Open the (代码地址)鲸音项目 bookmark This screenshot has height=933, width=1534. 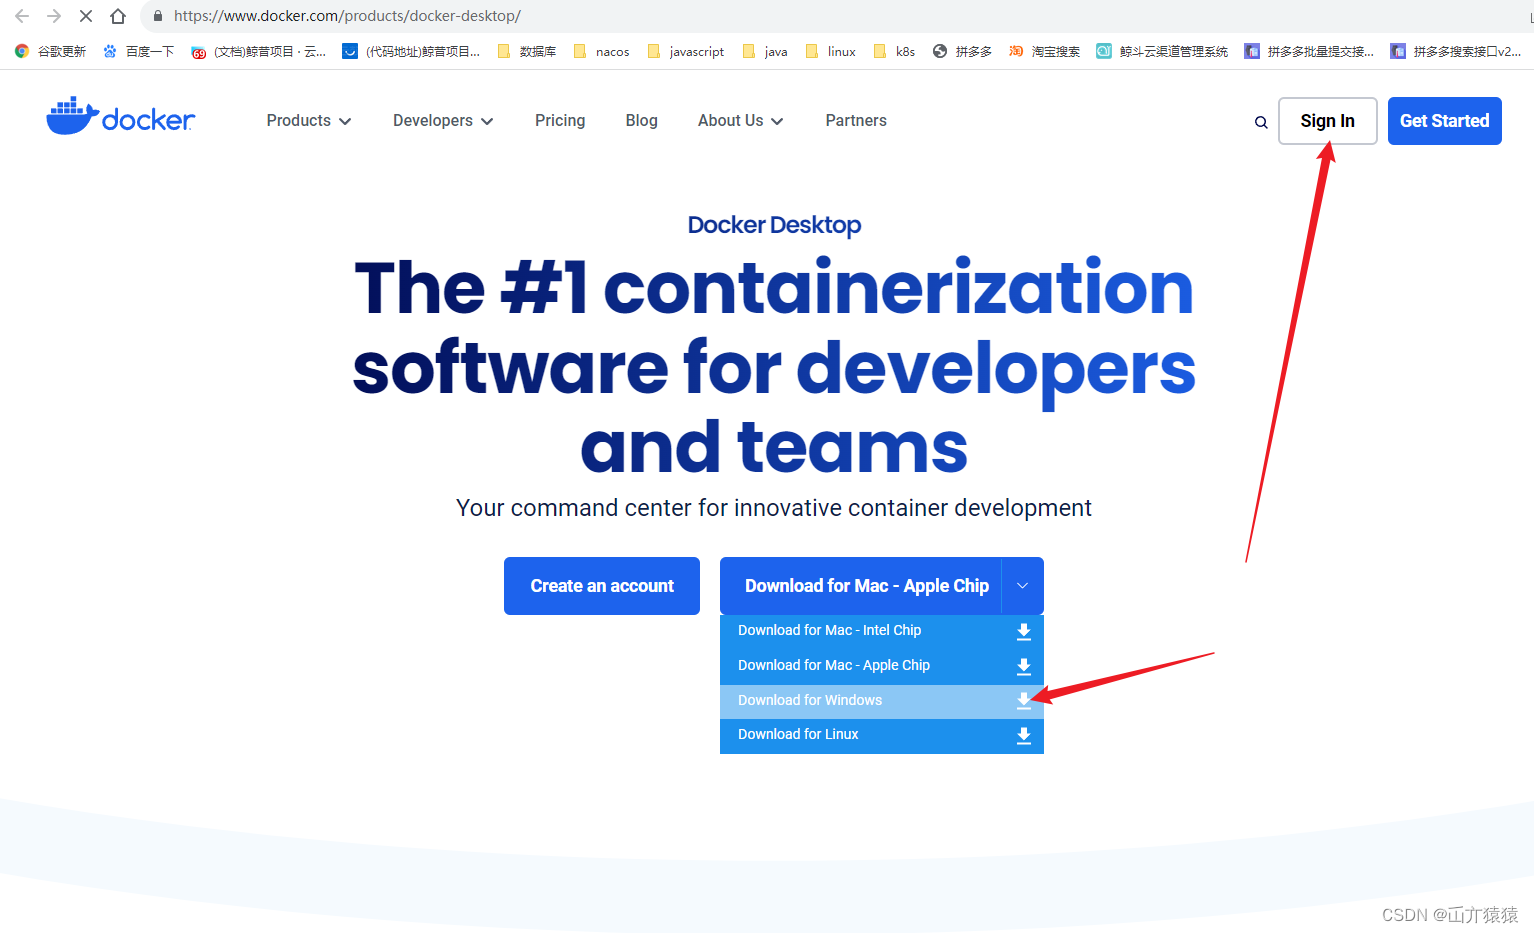411,51
